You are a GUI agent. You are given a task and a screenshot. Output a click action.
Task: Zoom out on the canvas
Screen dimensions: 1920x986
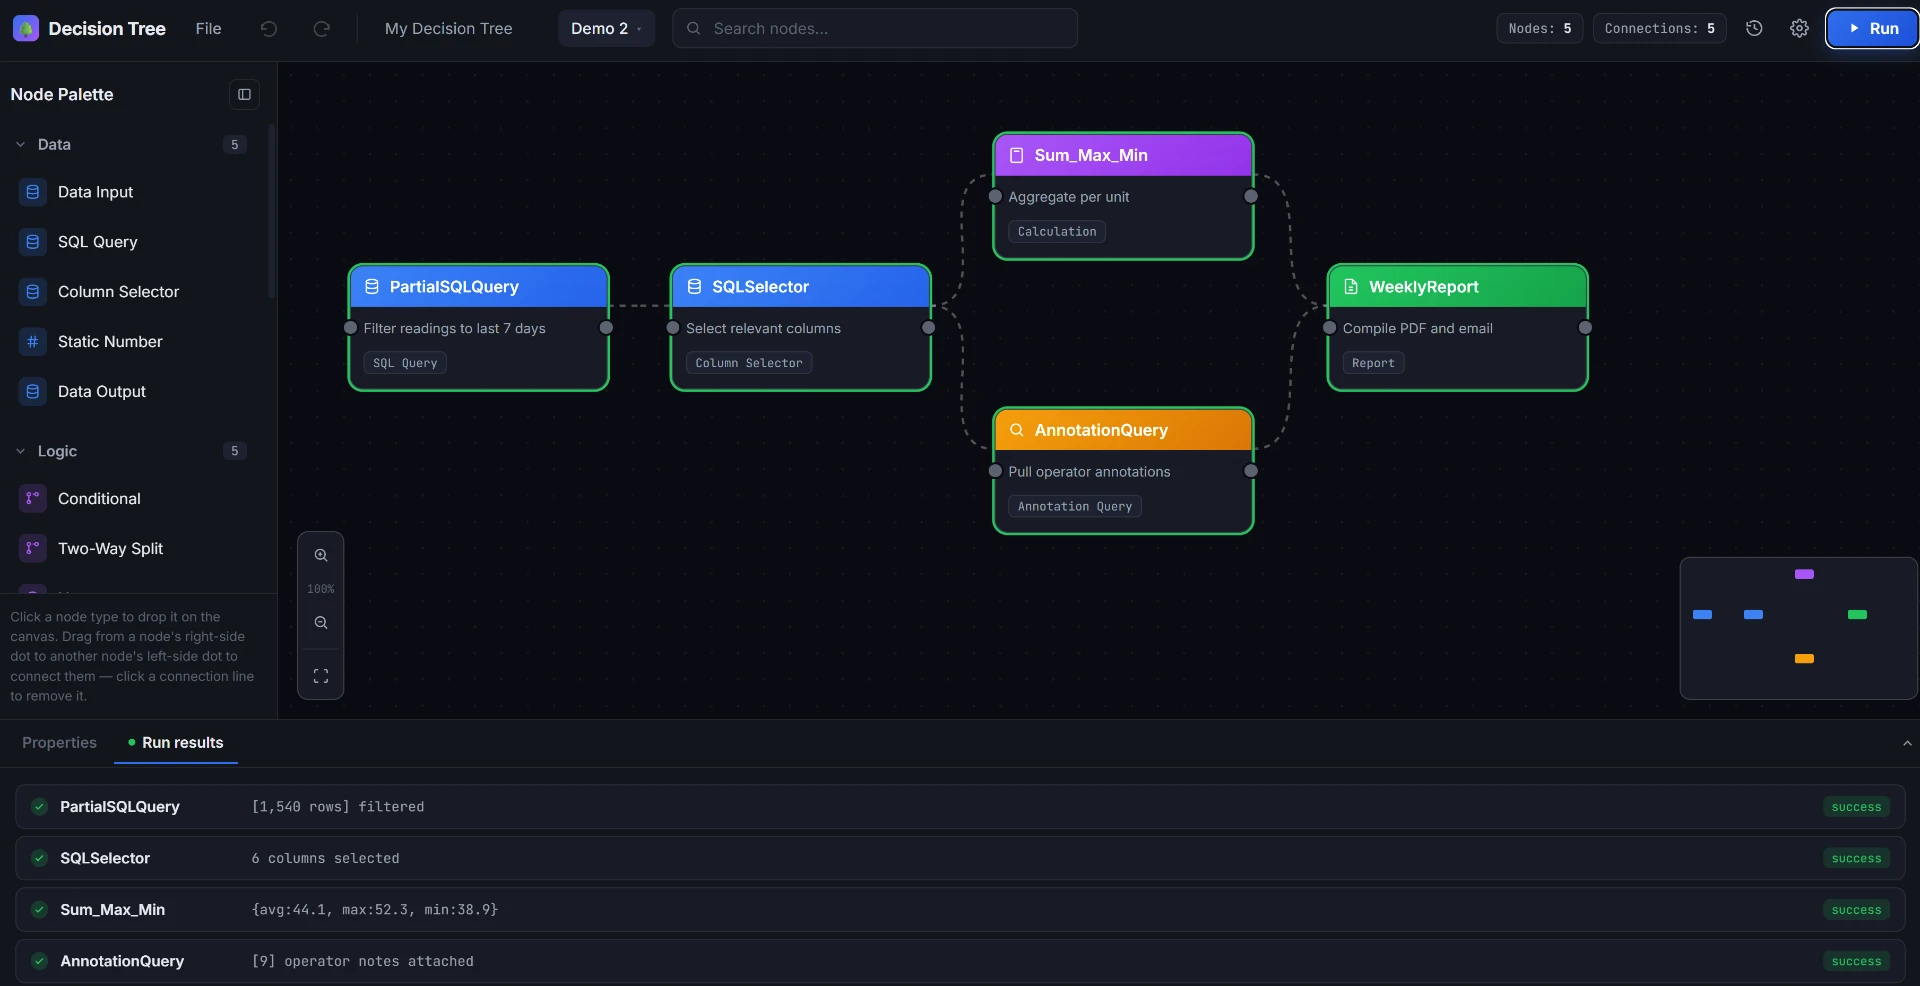coord(321,622)
